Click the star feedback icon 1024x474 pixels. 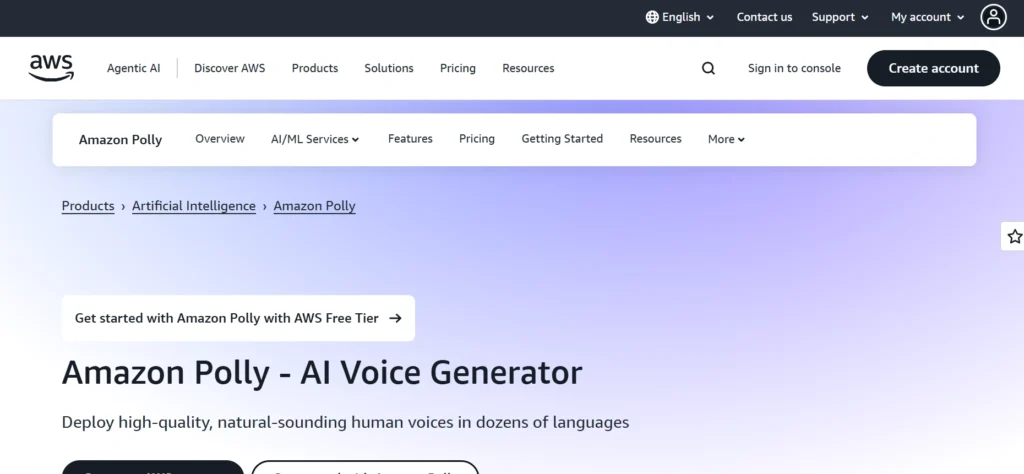[1014, 236]
